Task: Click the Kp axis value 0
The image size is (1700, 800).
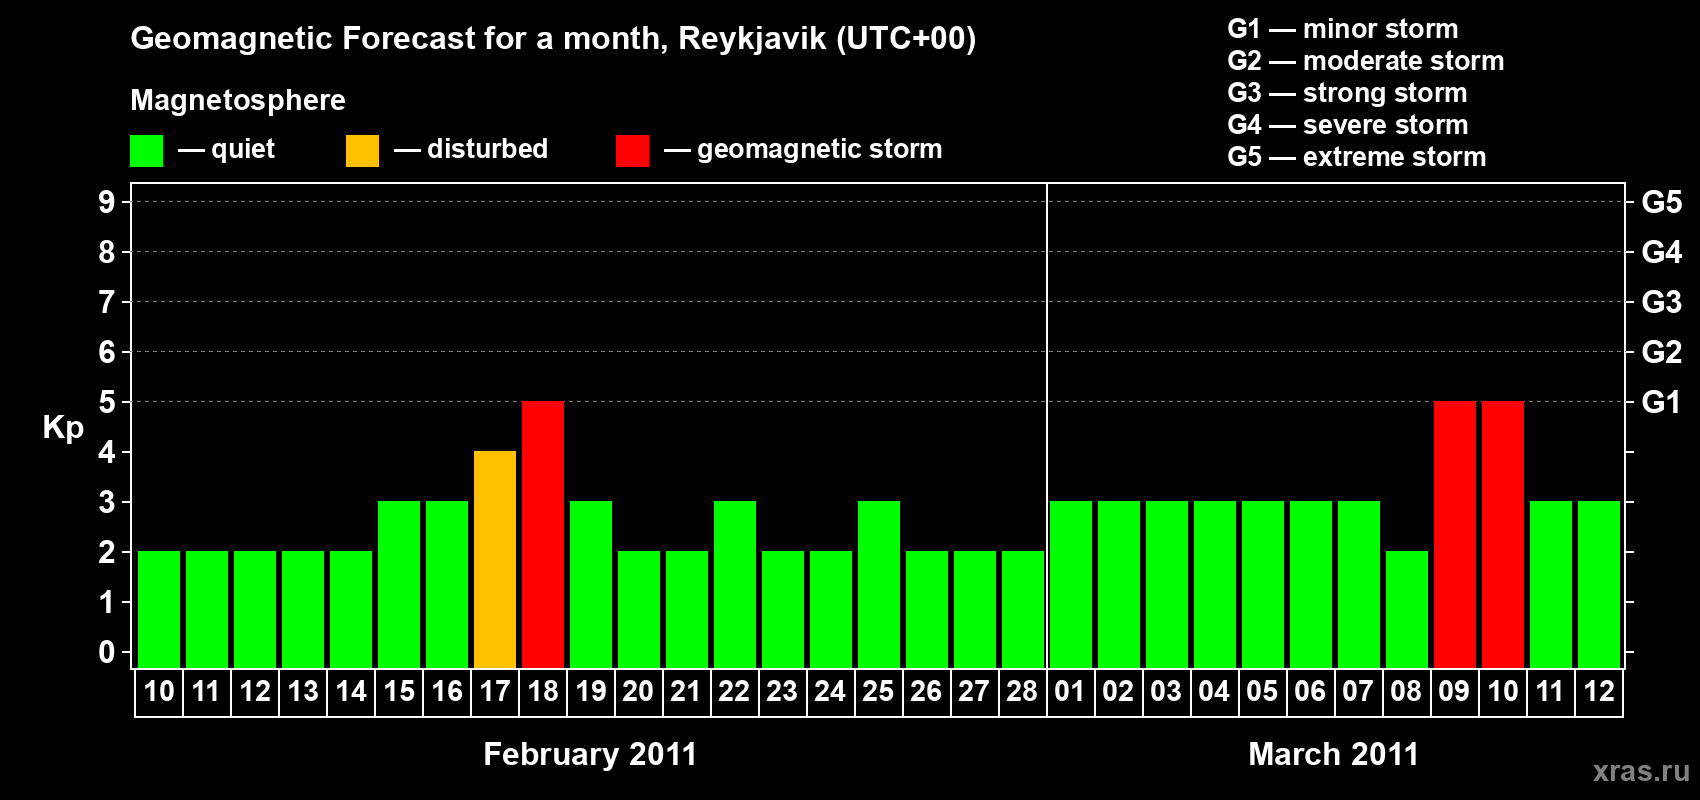Action: point(107,652)
